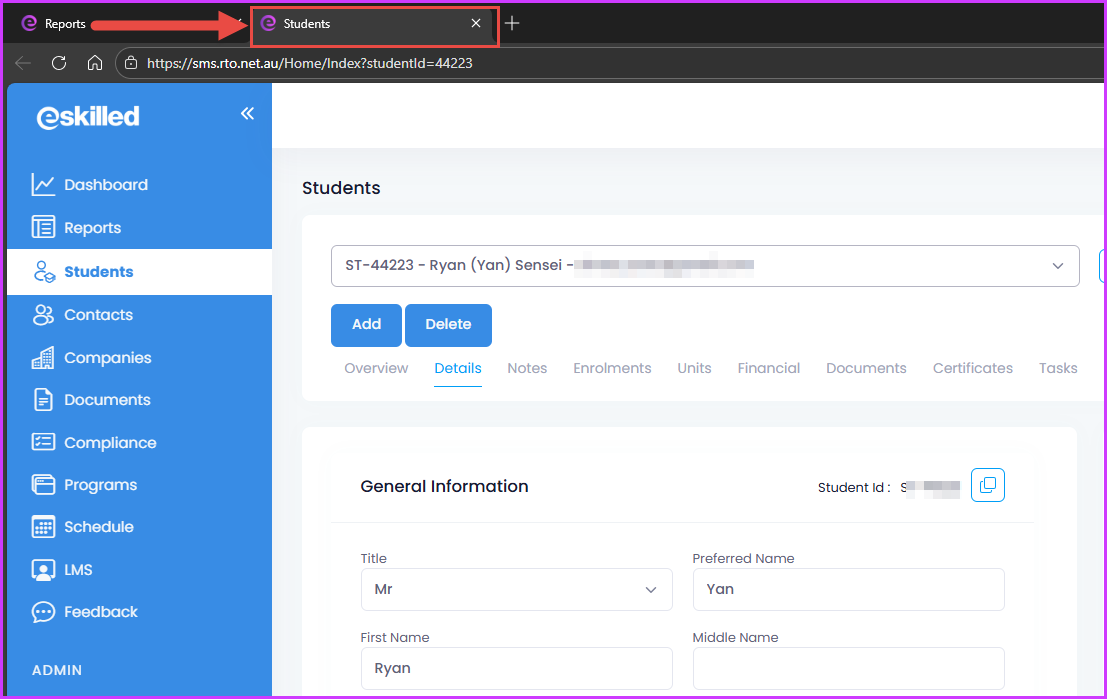Click the Dashboard chart icon in sidebar
1107x699 pixels.
43,185
